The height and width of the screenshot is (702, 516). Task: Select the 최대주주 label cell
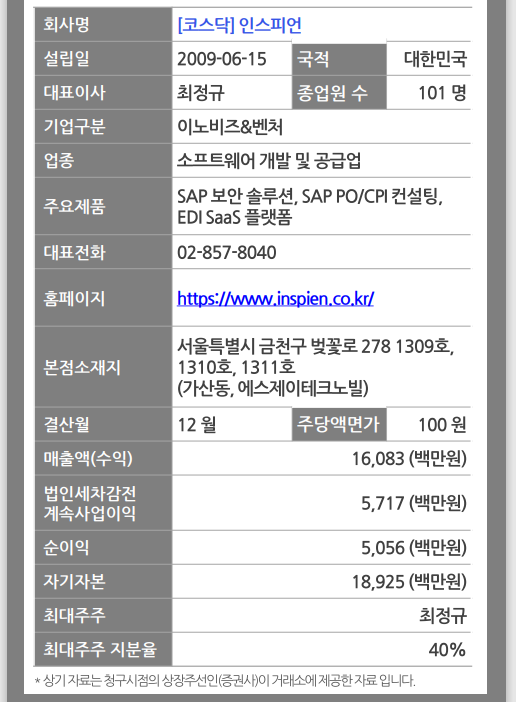click(103, 616)
